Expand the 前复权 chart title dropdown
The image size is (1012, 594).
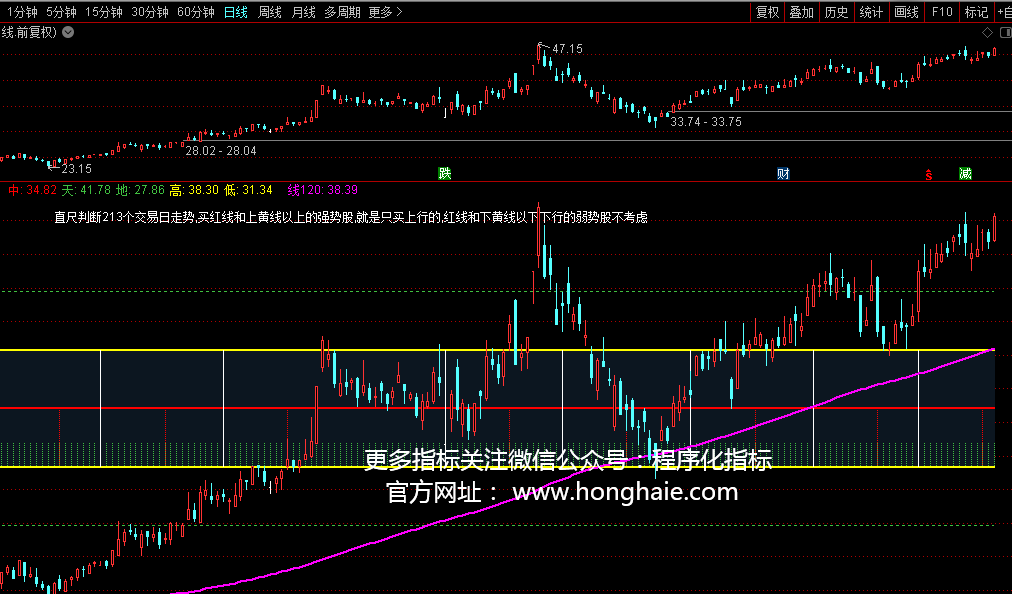coord(67,32)
